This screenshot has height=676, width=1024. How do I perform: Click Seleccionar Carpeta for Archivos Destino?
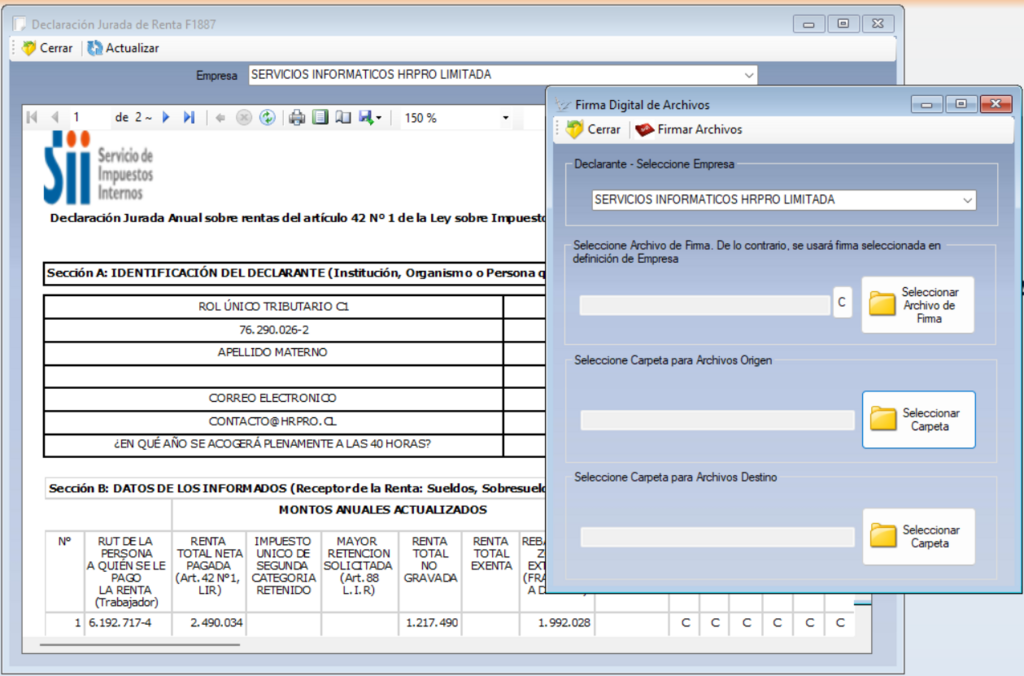(919, 536)
